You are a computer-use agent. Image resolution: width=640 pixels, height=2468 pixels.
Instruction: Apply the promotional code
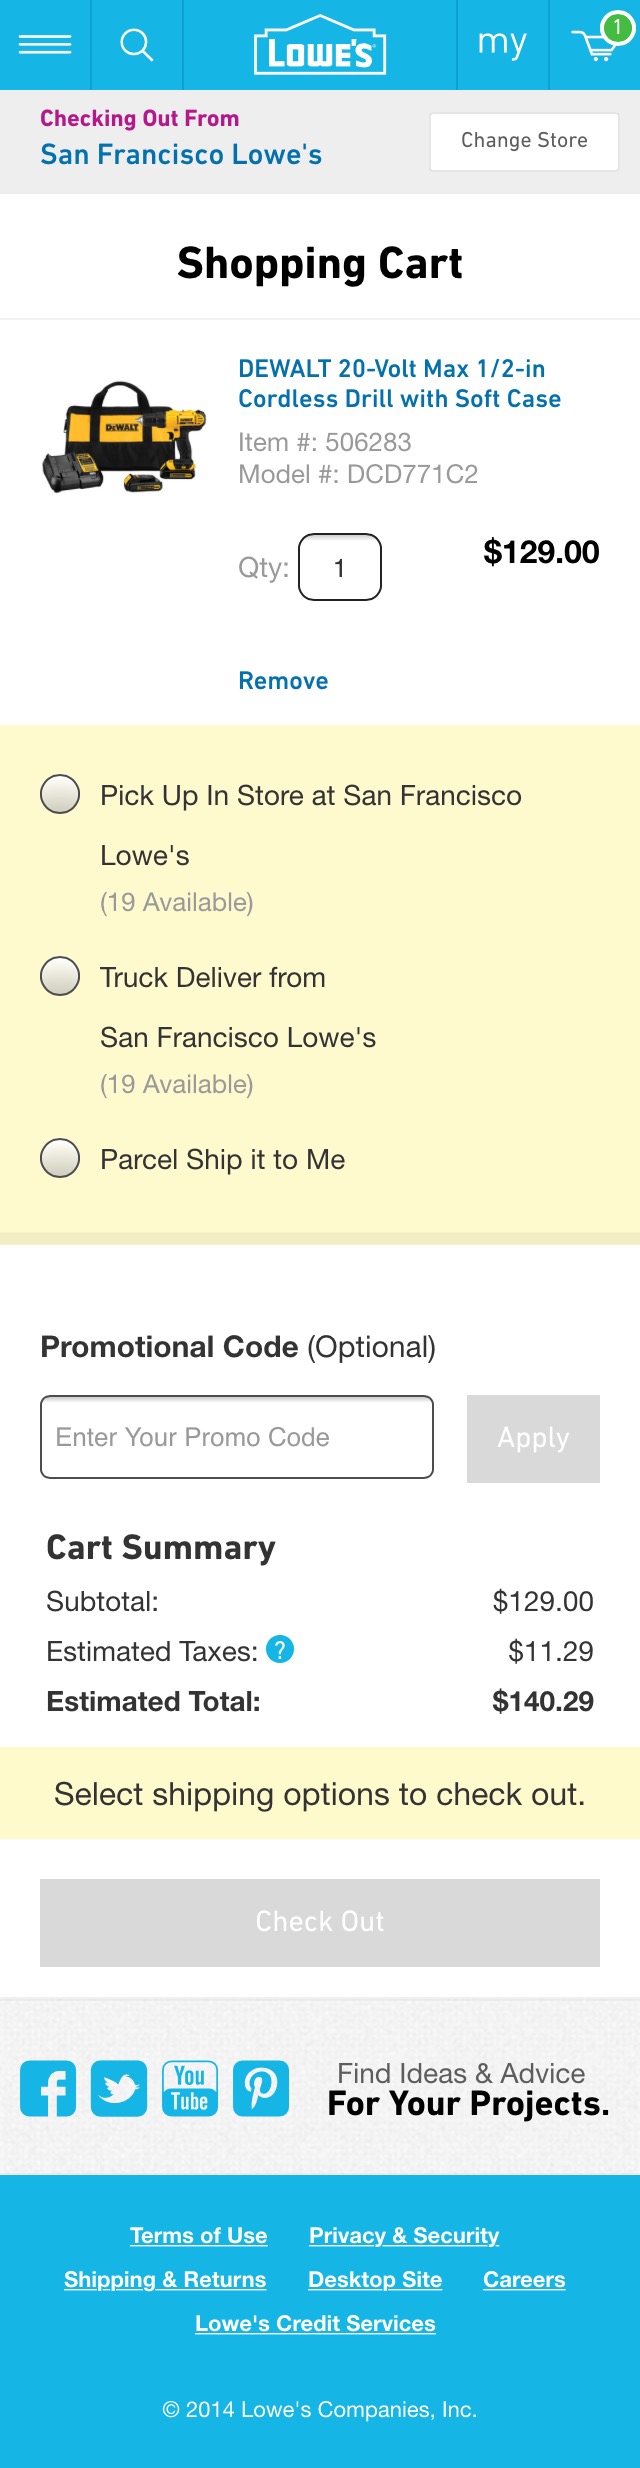(x=532, y=1437)
